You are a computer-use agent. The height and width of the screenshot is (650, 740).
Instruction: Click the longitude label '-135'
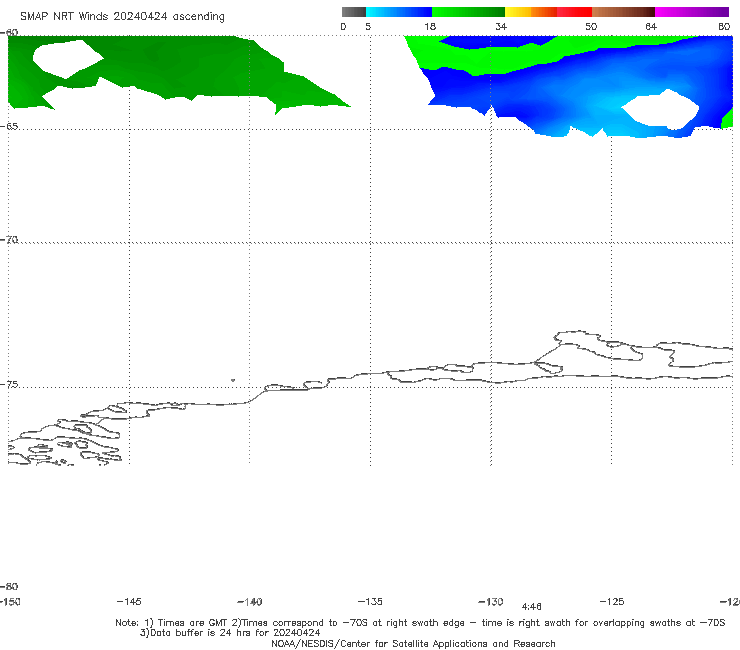(370, 601)
